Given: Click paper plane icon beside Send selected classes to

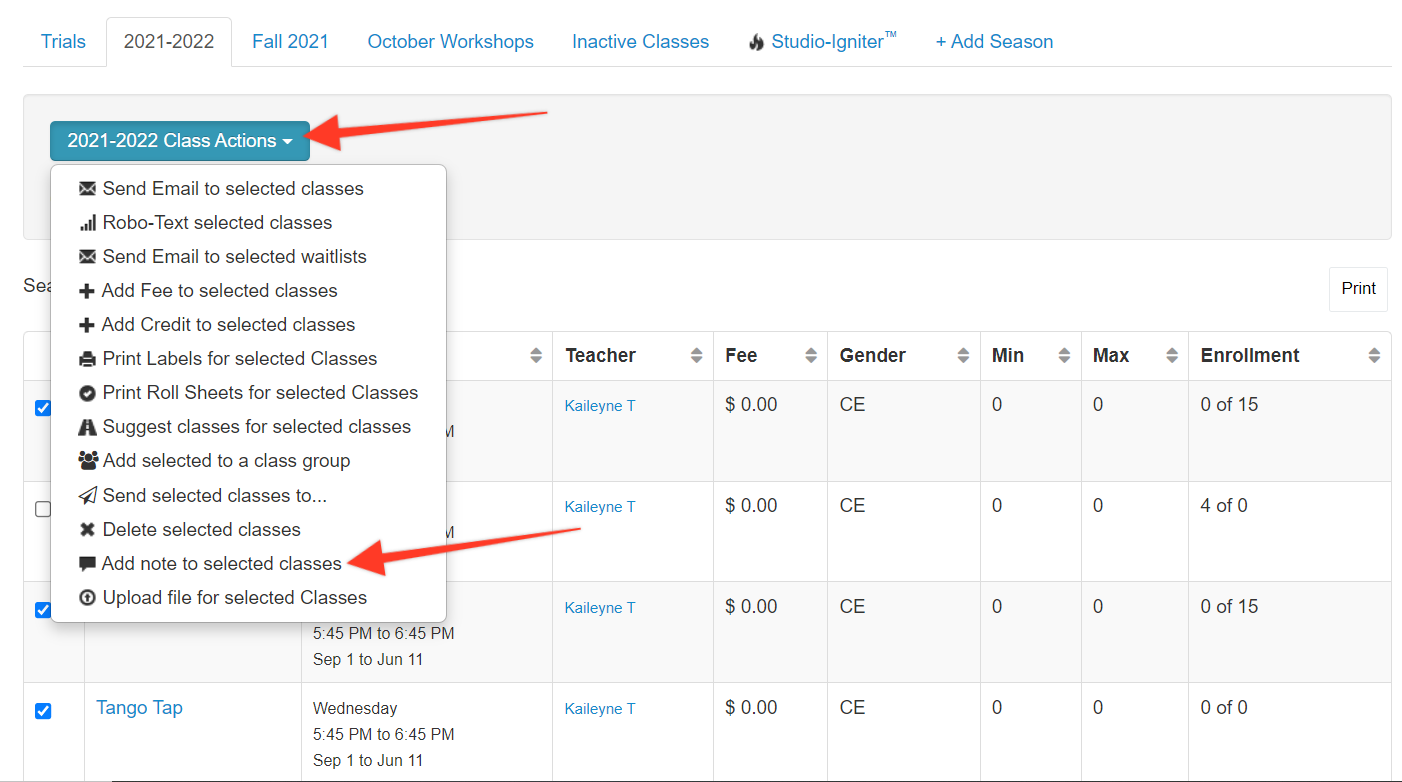Looking at the screenshot, I should [87, 495].
